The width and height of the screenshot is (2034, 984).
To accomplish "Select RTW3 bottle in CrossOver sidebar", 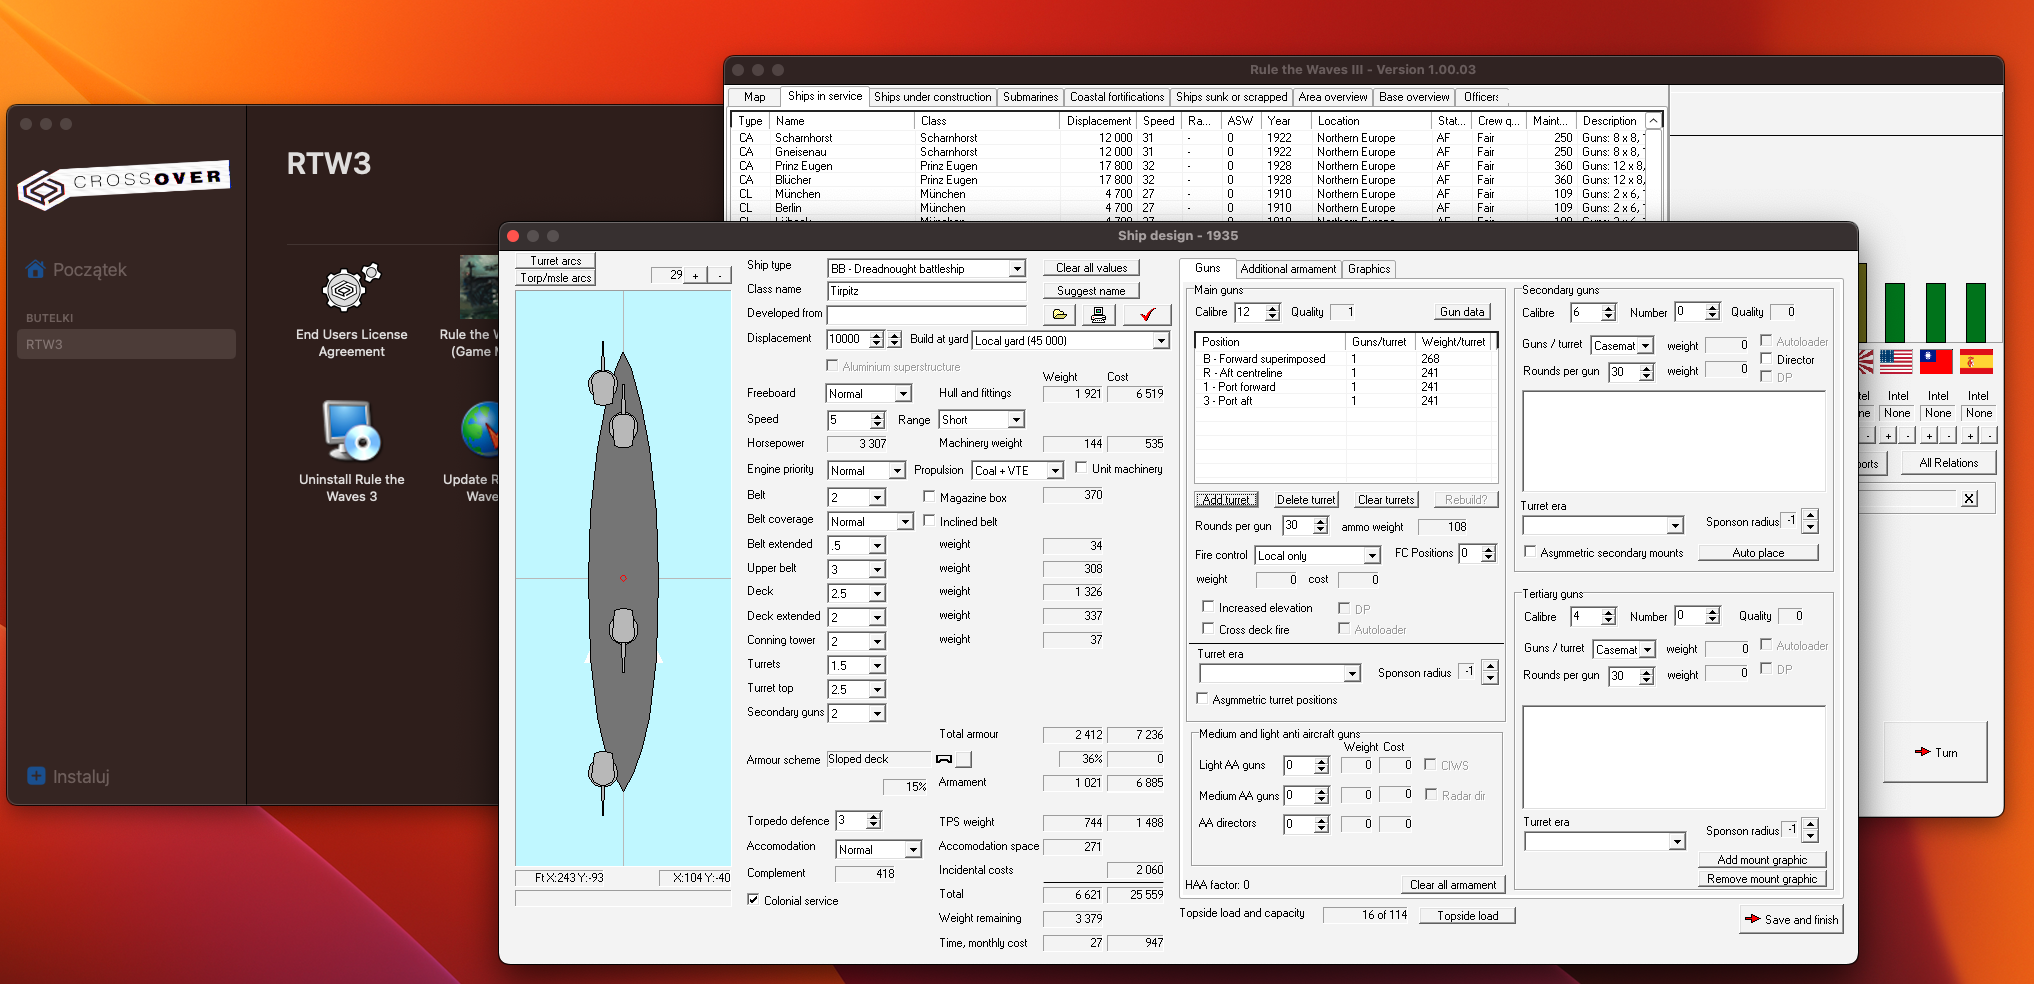I will coord(126,344).
